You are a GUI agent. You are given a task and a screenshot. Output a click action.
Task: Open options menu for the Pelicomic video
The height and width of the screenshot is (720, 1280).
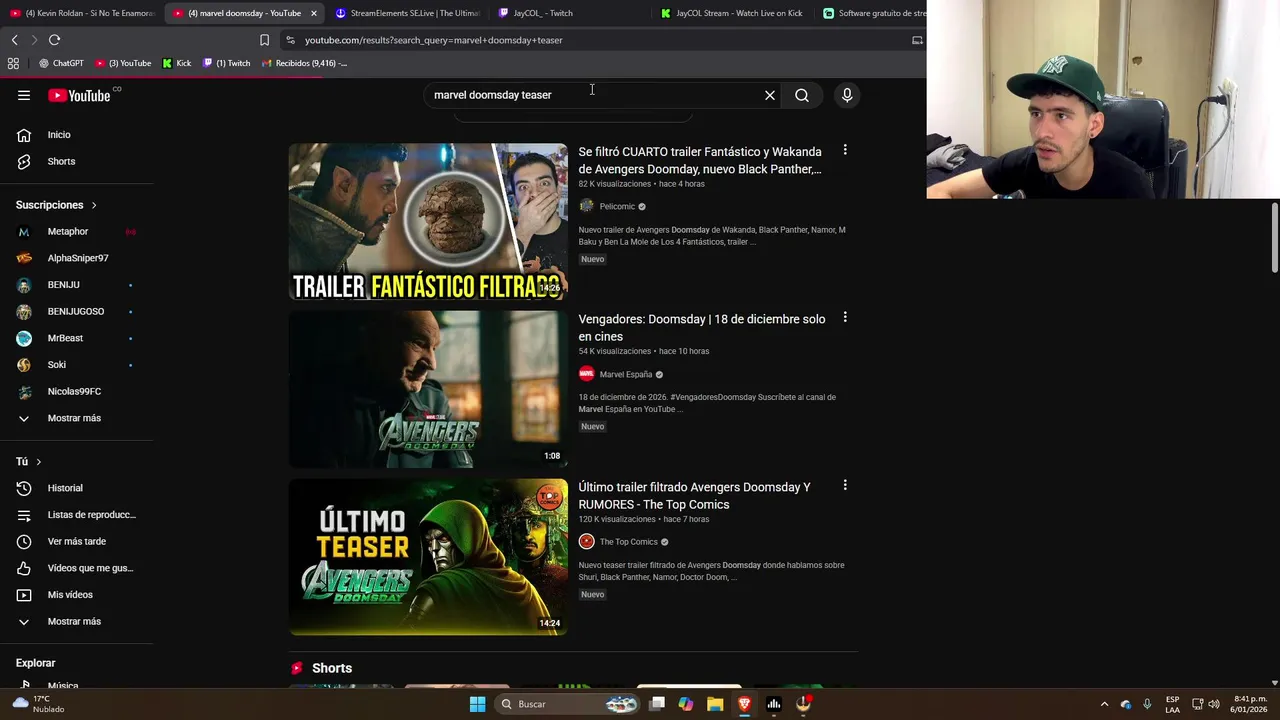coord(845,150)
